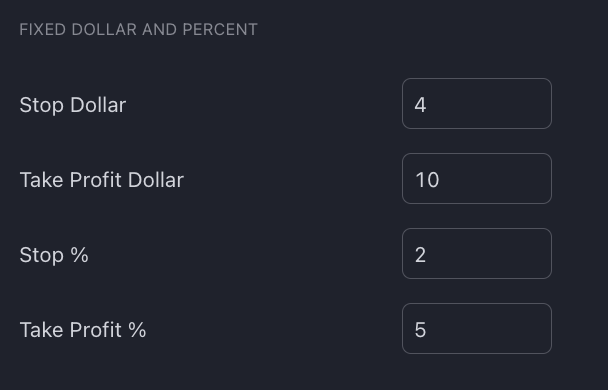Click the word Profit in Take Profit Dollar
The height and width of the screenshot is (390, 608).
pos(96,180)
